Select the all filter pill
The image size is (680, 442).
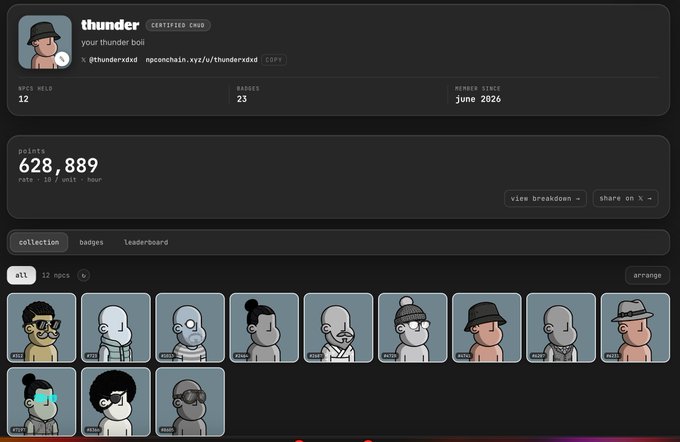coord(21,275)
